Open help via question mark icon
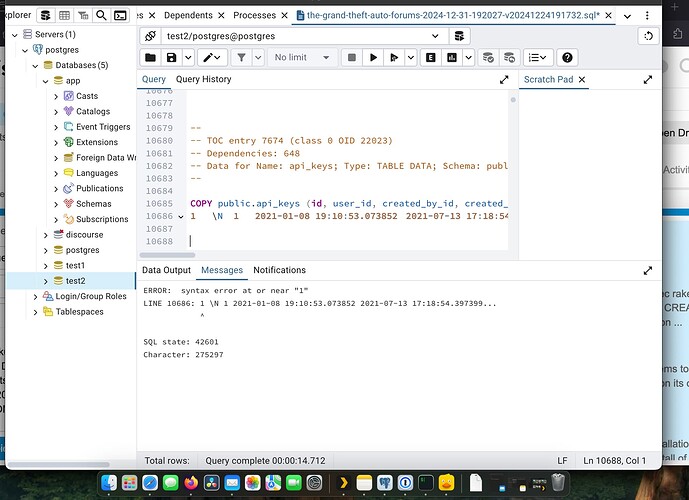 (567, 58)
